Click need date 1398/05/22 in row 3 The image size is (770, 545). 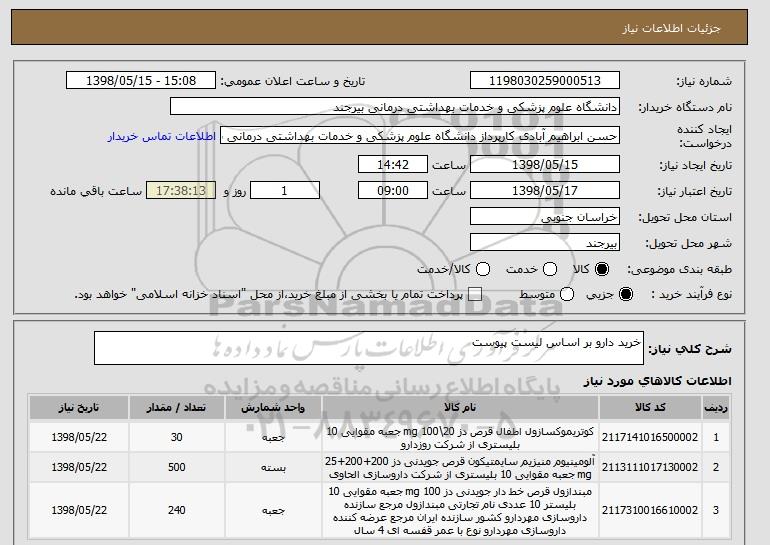79,510
